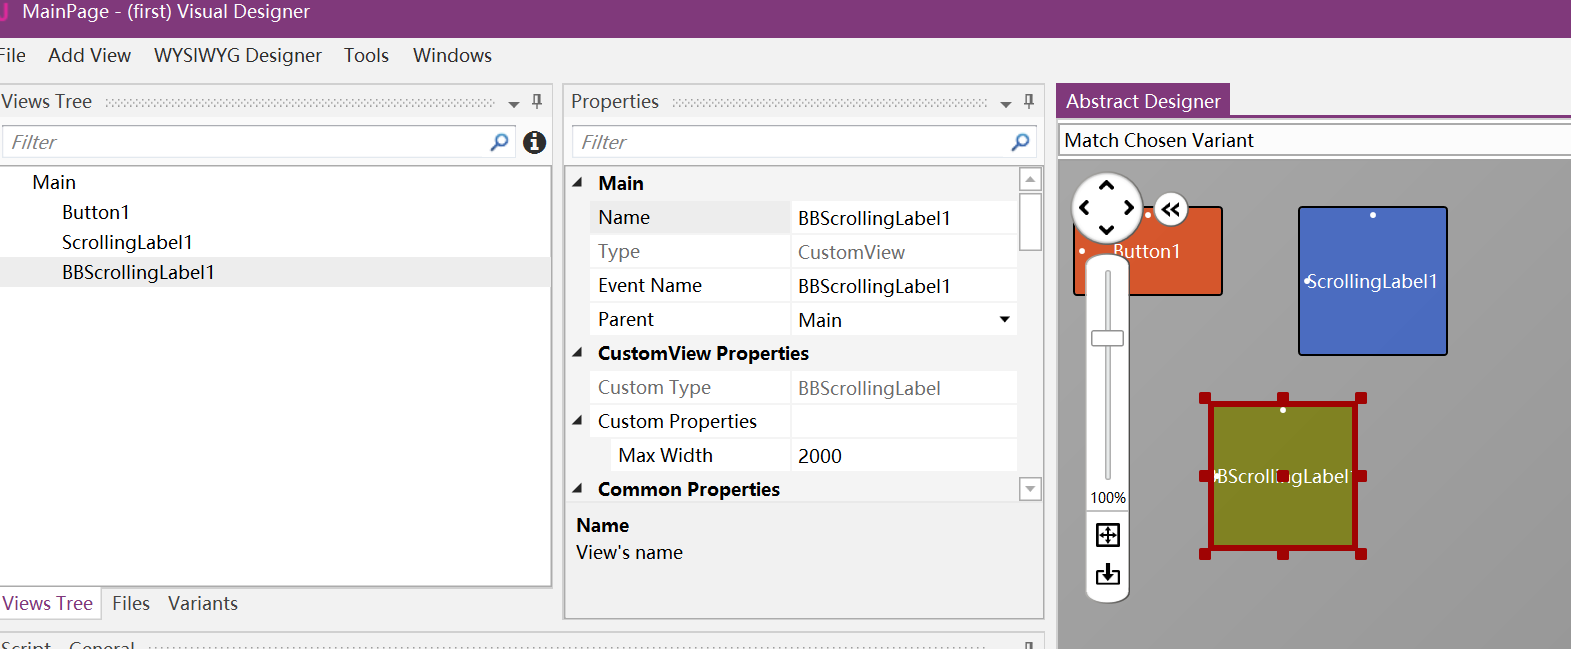Open the Parent dropdown showing Main
Viewport: 1571px width, 649px height.
click(x=1004, y=320)
